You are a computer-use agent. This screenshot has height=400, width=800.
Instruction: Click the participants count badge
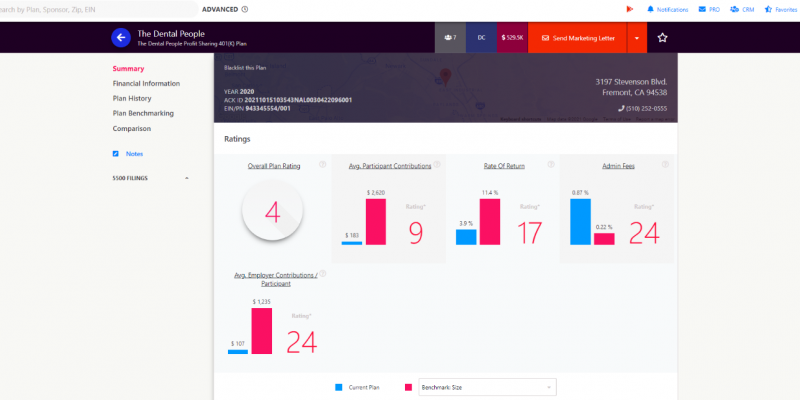point(450,38)
